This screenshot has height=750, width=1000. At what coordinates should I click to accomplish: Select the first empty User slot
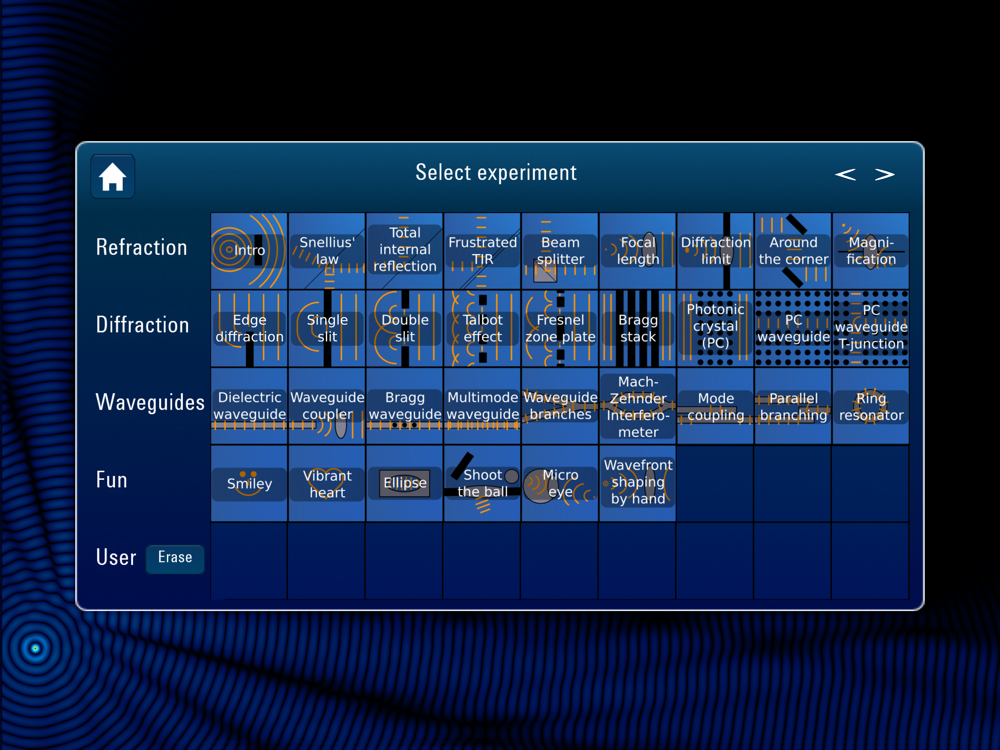tap(249, 561)
